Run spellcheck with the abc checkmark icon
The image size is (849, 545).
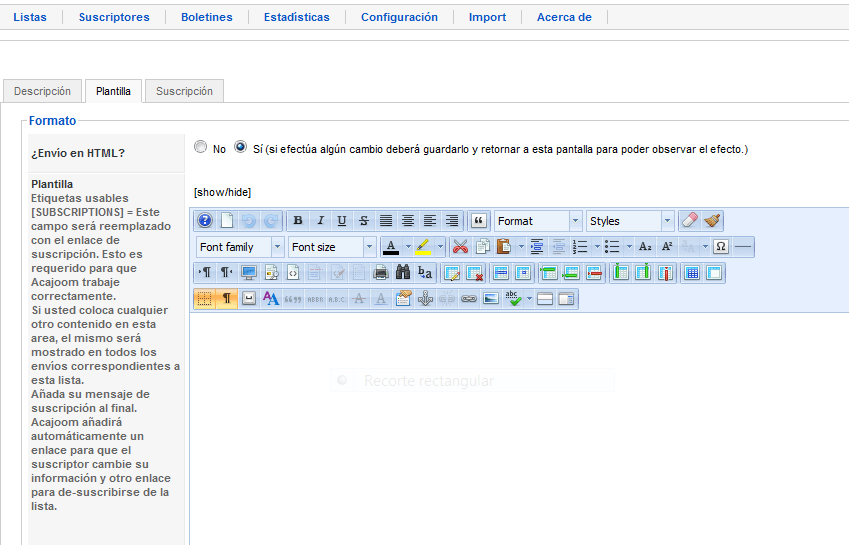[x=513, y=299]
